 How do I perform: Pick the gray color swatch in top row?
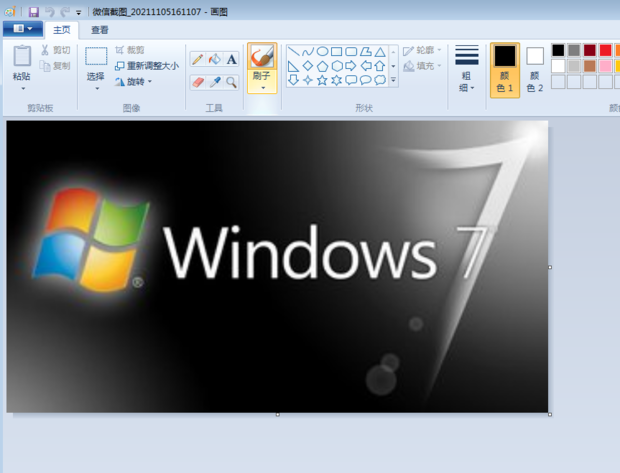pos(574,50)
